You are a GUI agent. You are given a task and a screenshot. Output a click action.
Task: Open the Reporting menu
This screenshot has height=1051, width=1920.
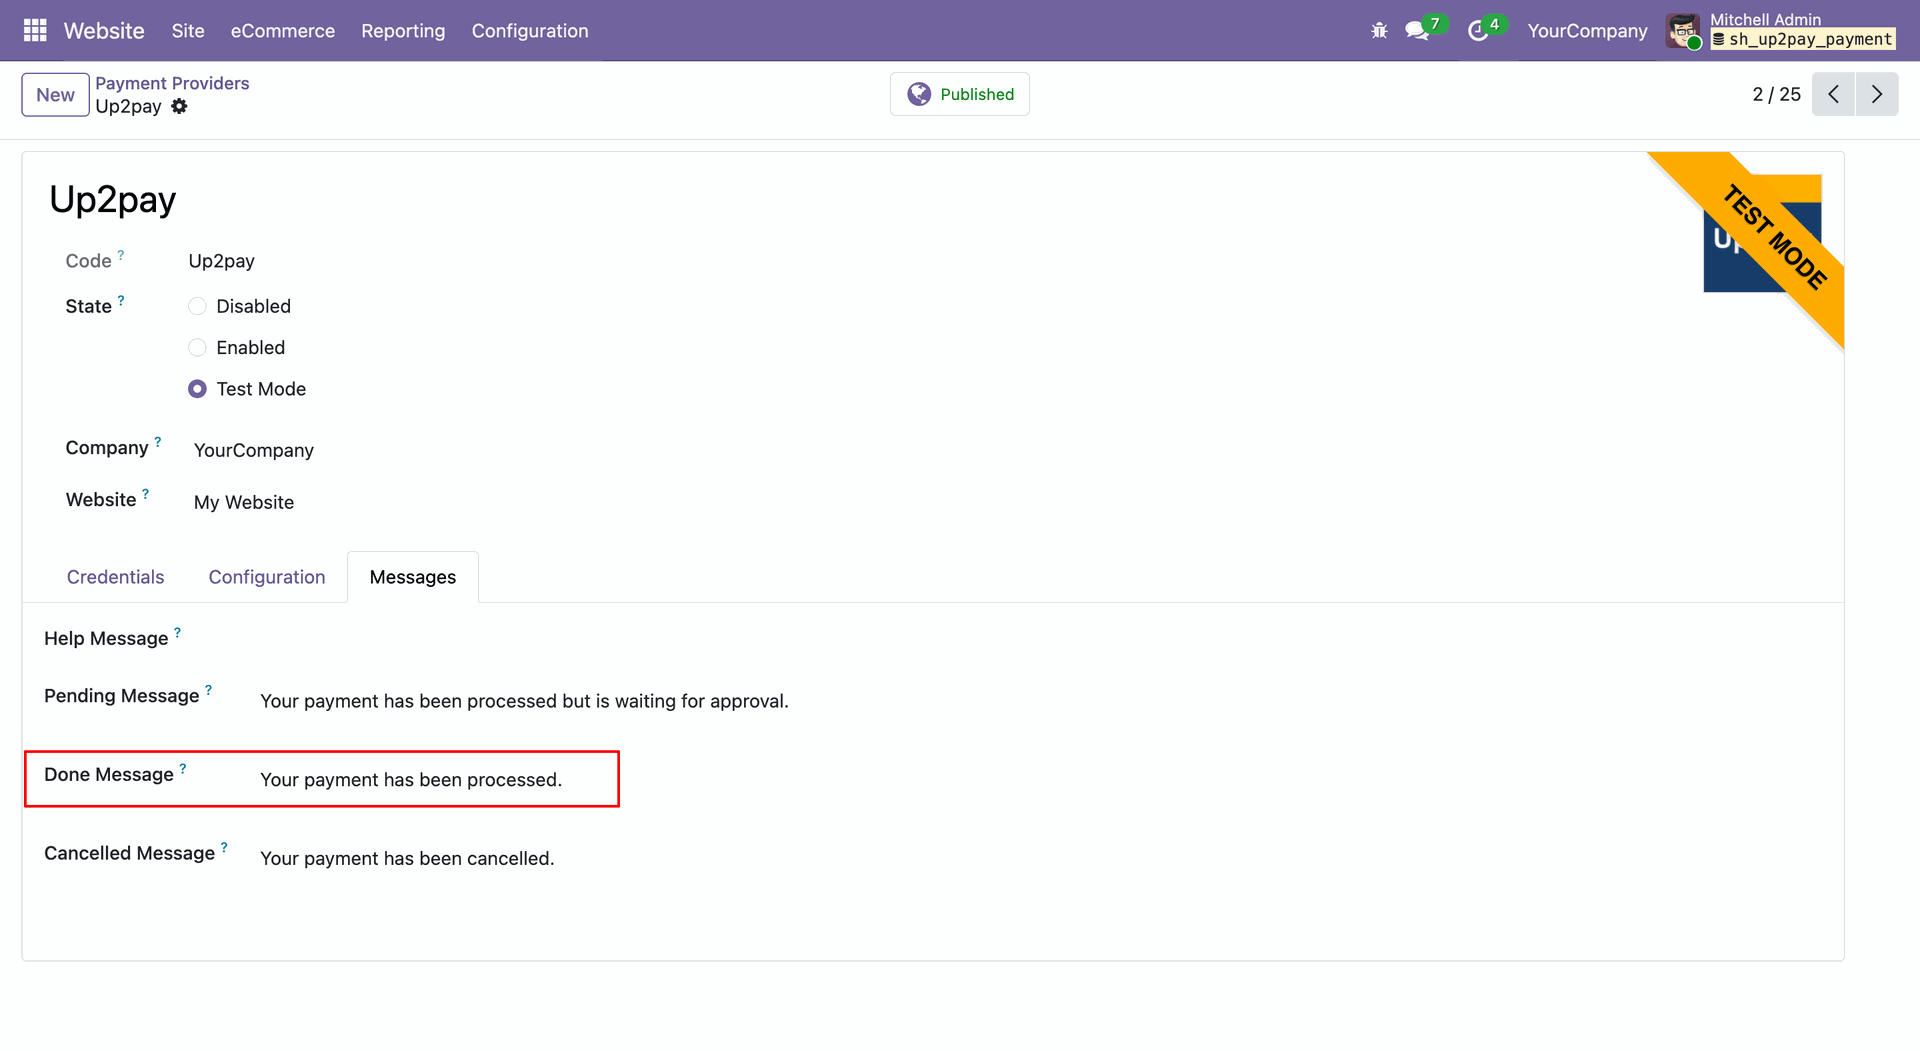tap(403, 31)
